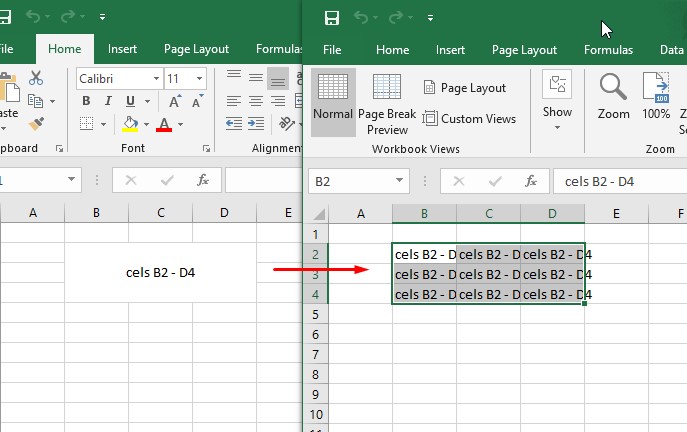
Task: Switch to Page Break Preview view
Action: [x=387, y=103]
